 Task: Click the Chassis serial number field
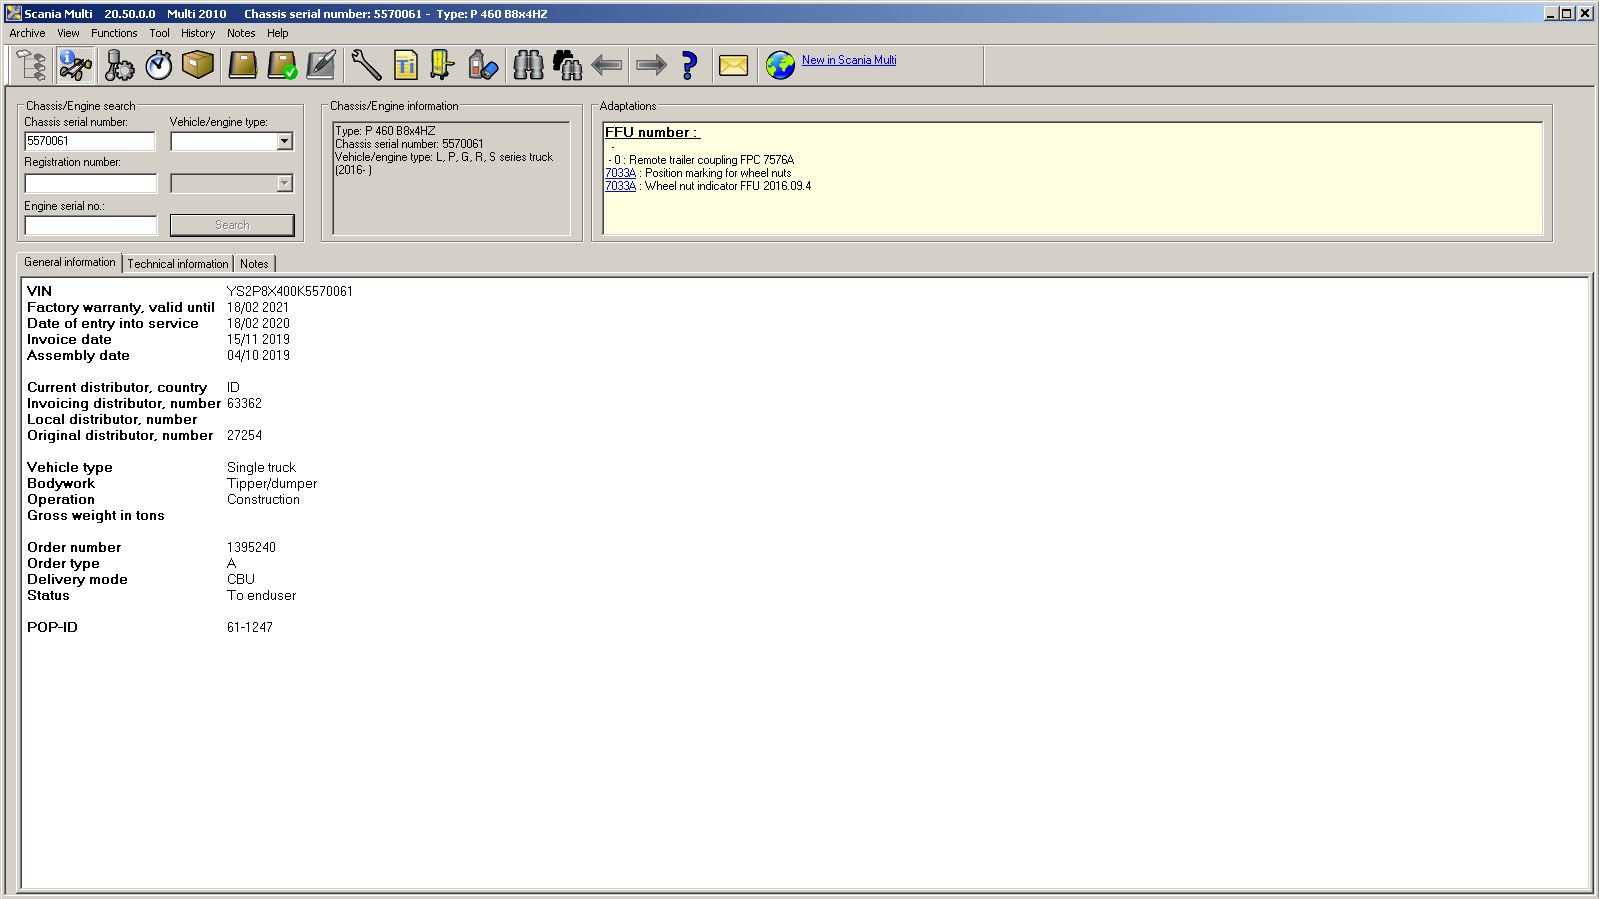tap(90, 141)
